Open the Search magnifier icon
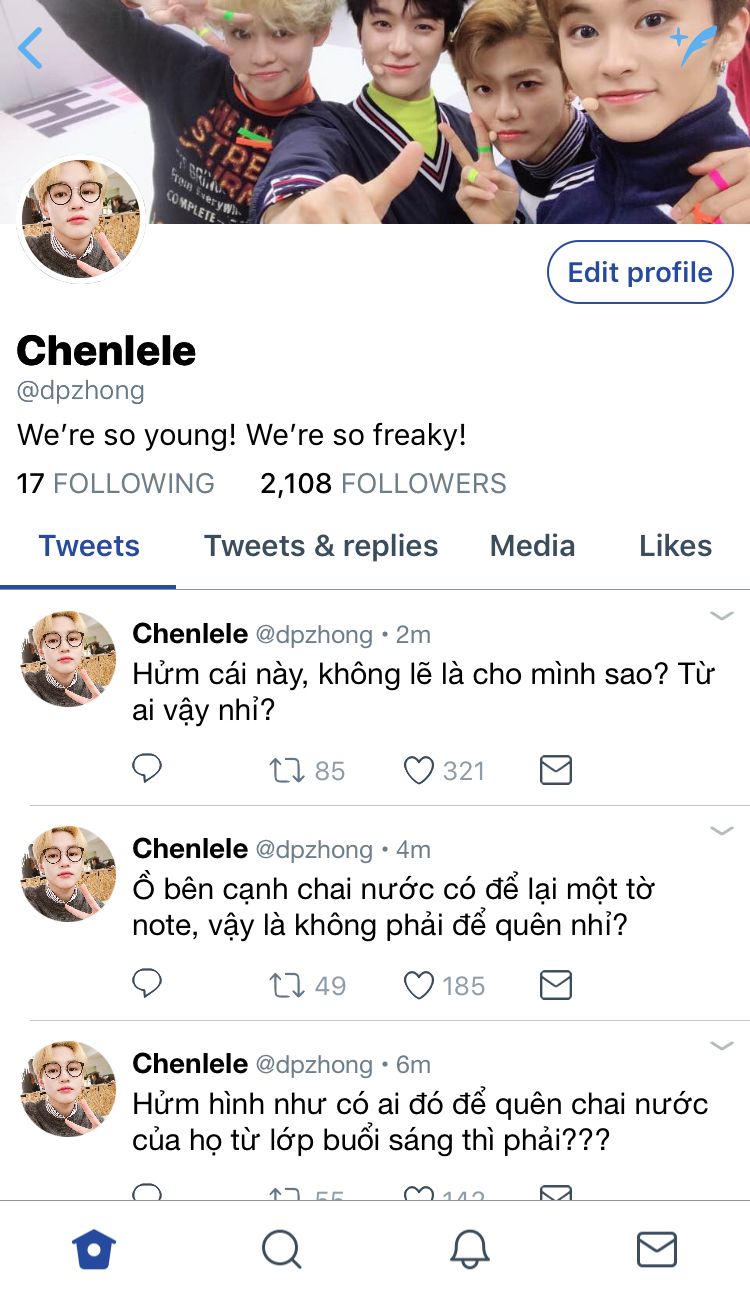750x1298 pixels. [281, 1249]
